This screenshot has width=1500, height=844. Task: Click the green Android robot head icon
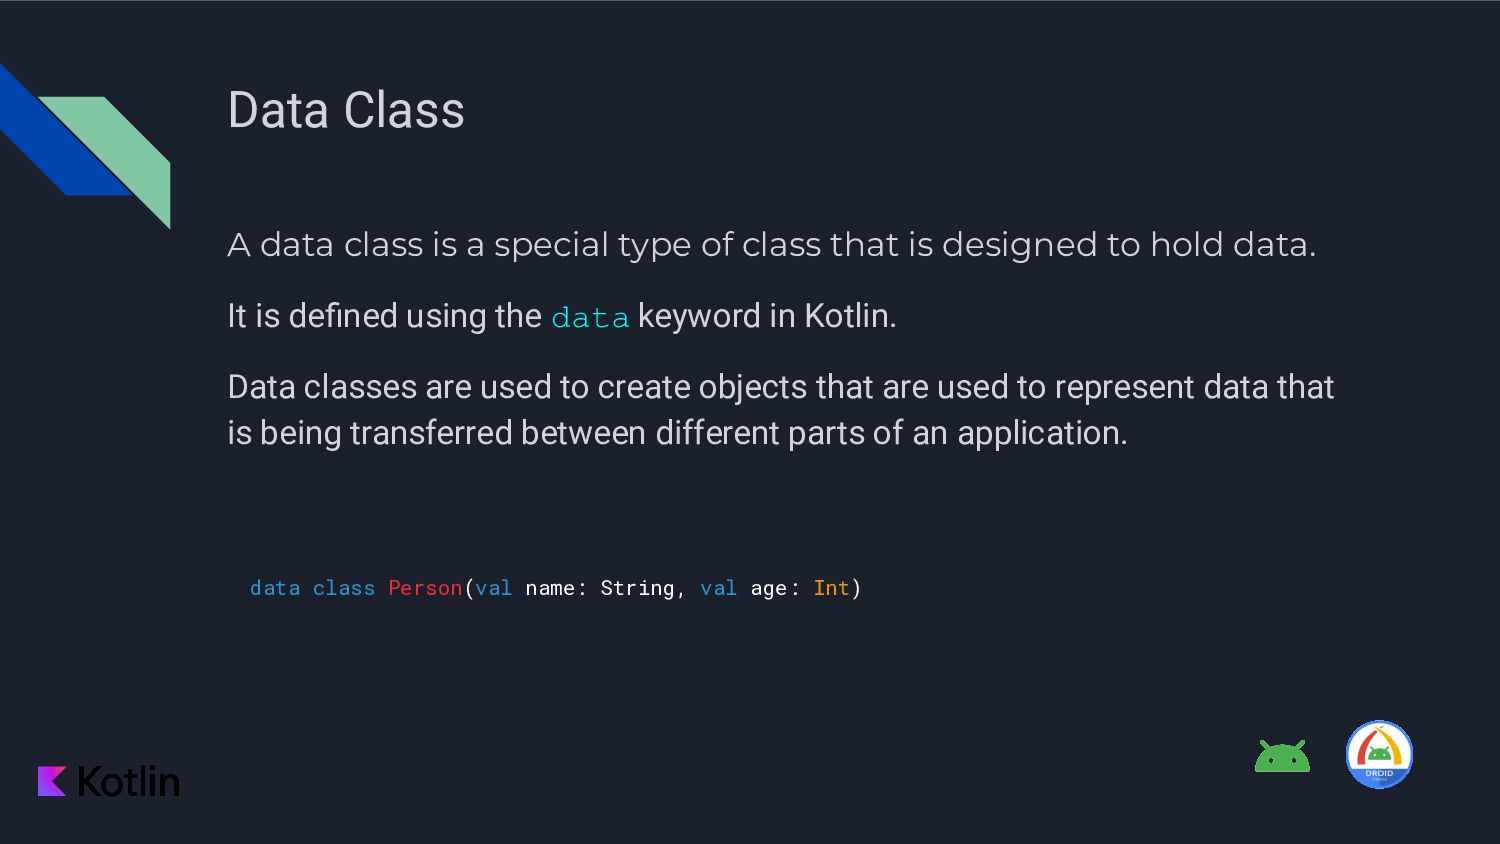pyautogui.click(x=1282, y=756)
